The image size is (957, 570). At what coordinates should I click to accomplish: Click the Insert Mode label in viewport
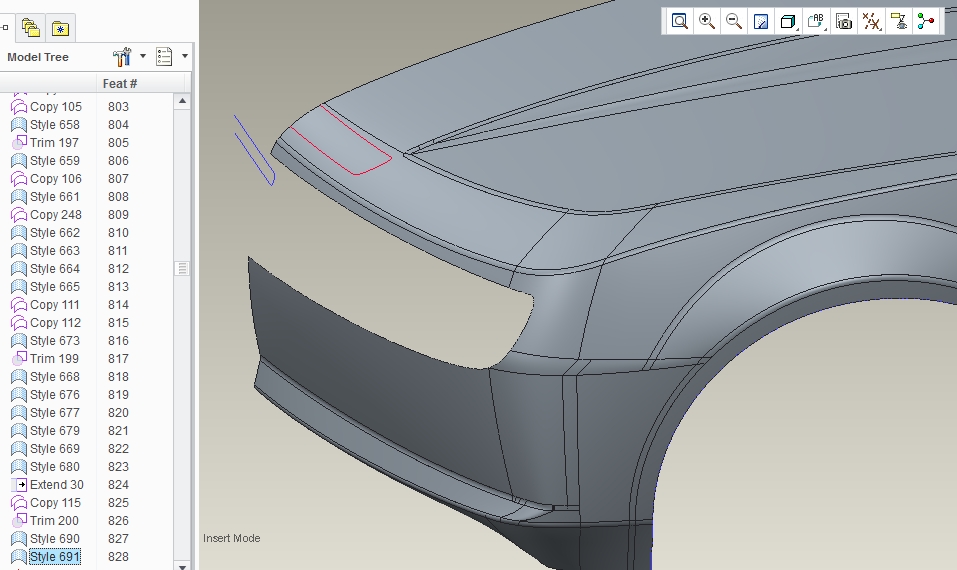[x=231, y=538]
